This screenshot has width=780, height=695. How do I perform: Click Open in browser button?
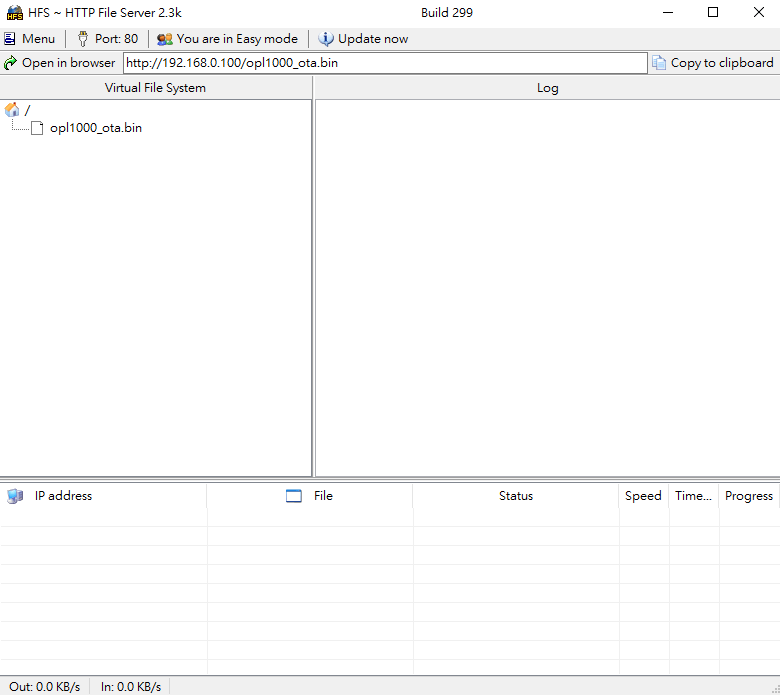[60, 63]
